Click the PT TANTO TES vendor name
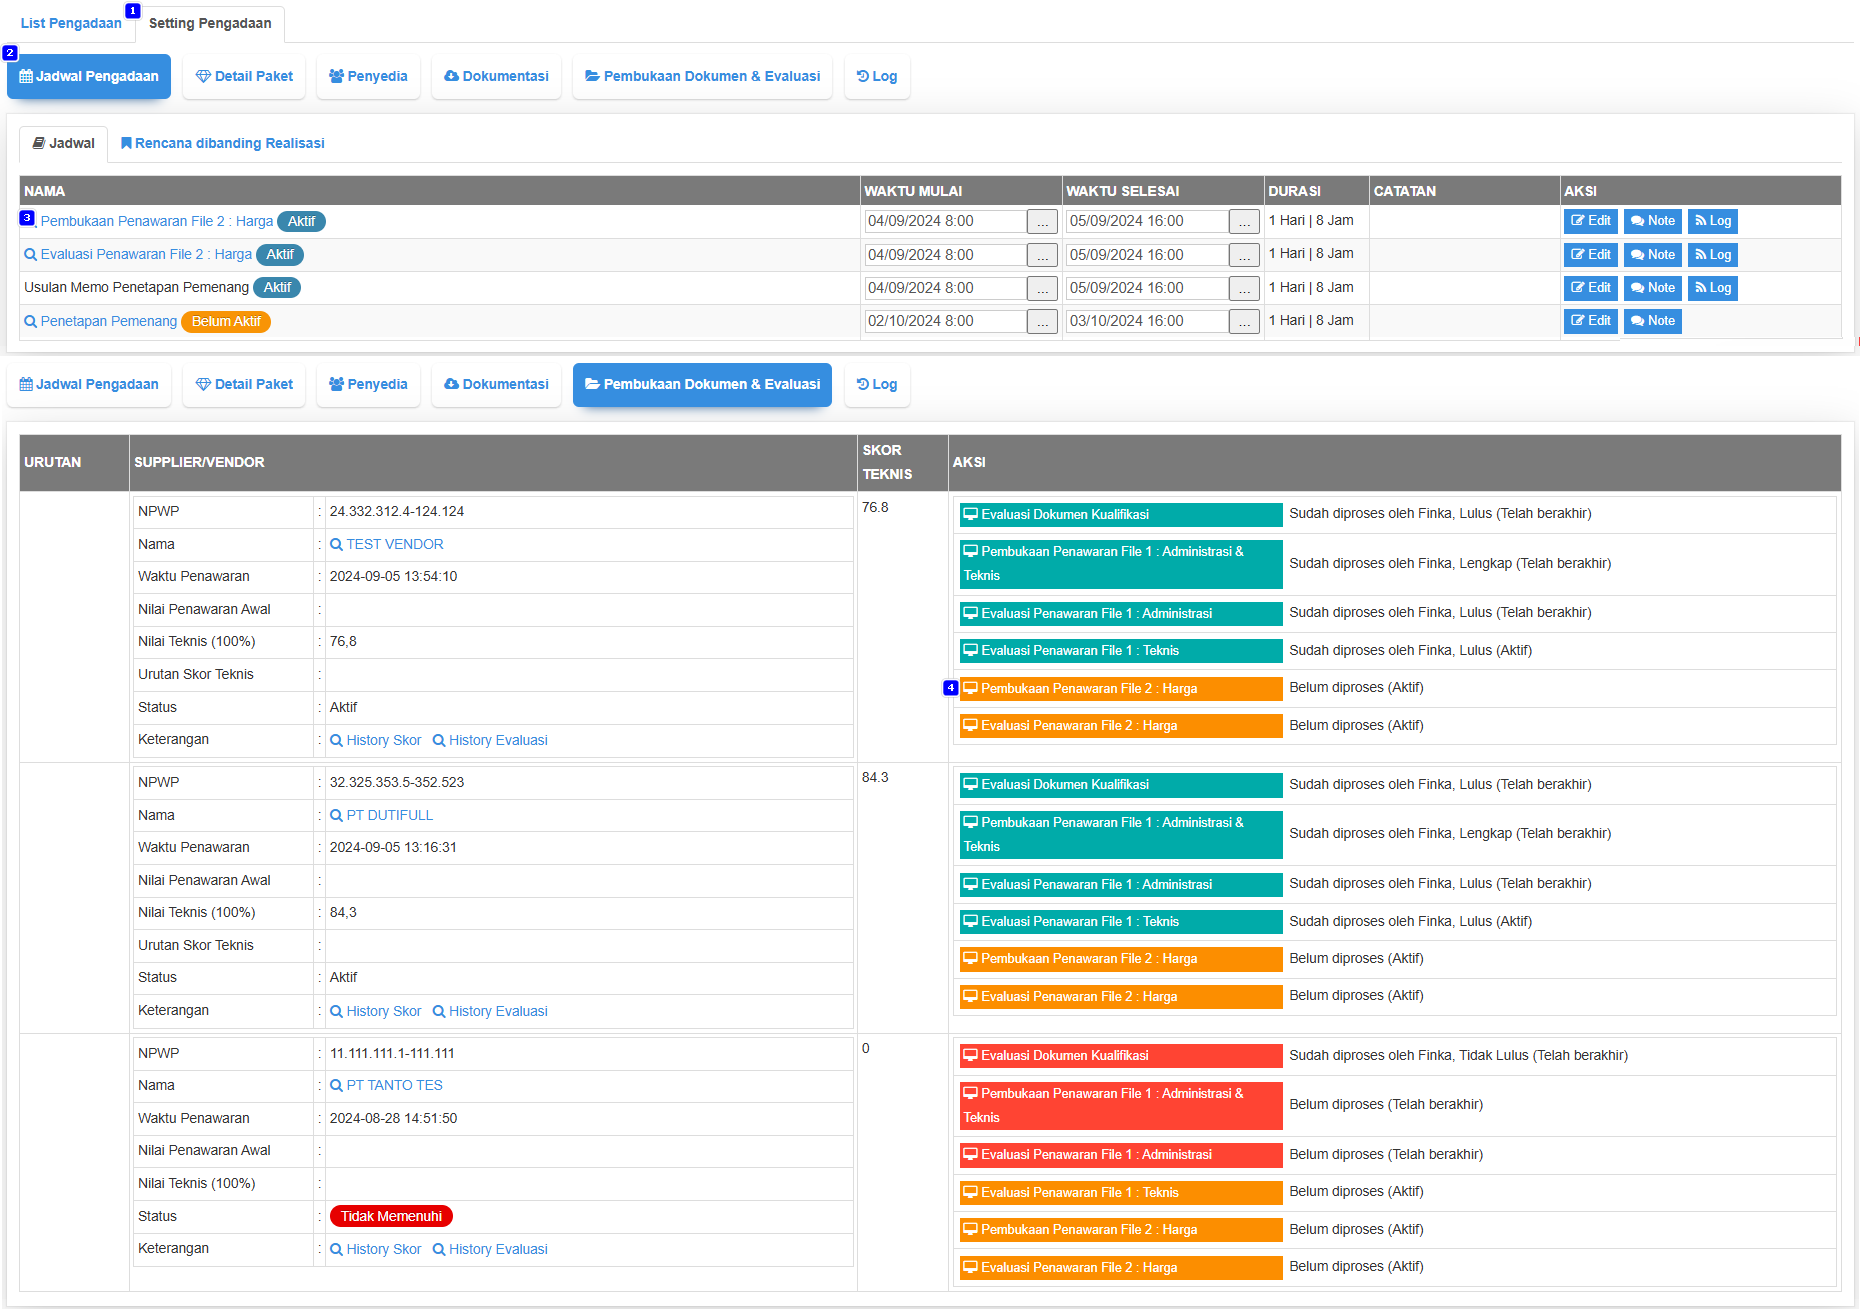This screenshot has height=1309, width=1860. coord(394,1085)
